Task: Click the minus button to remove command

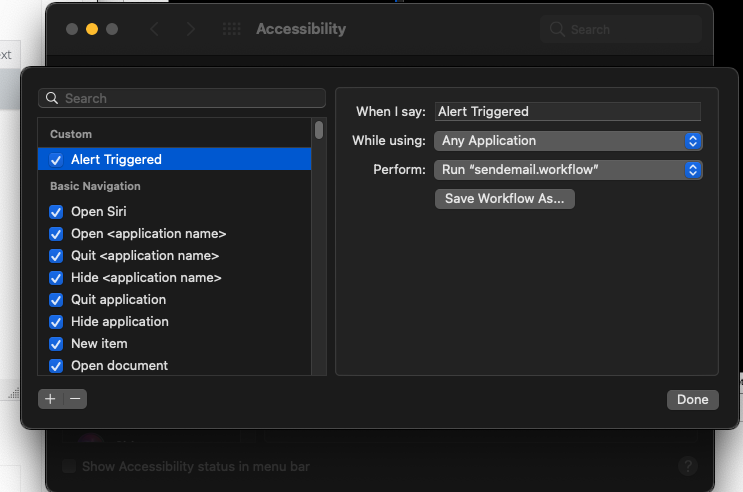Action: pos(75,399)
